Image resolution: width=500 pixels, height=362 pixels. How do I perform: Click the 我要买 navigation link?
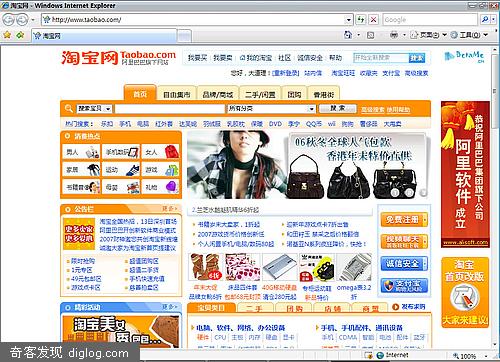[x=197, y=58]
